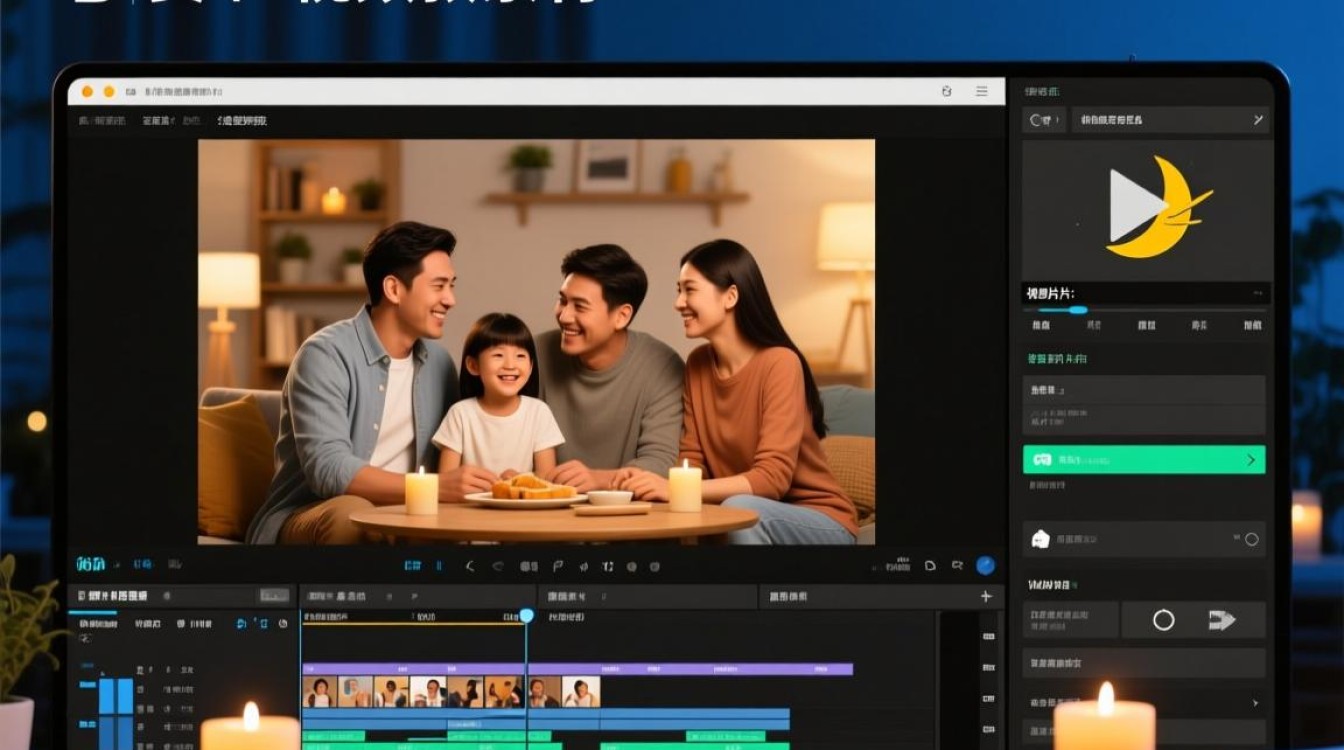Adjust the blue slider under the preview logo
This screenshot has height=750, width=1344.
1077,310
